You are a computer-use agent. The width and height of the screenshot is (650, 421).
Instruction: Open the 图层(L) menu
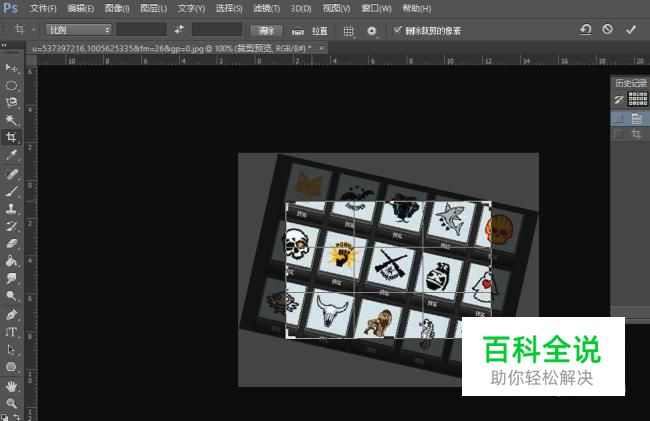pyautogui.click(x=153, y=9)
